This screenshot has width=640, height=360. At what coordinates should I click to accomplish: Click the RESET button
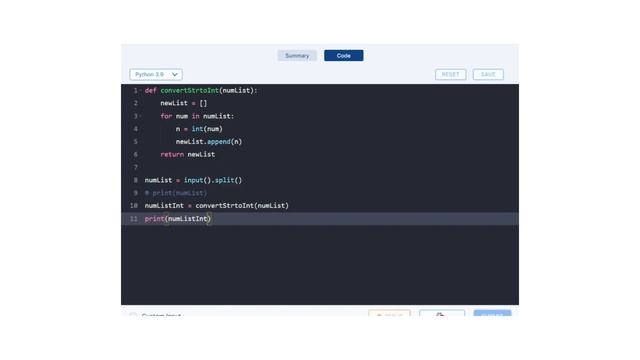pos(451,74)
